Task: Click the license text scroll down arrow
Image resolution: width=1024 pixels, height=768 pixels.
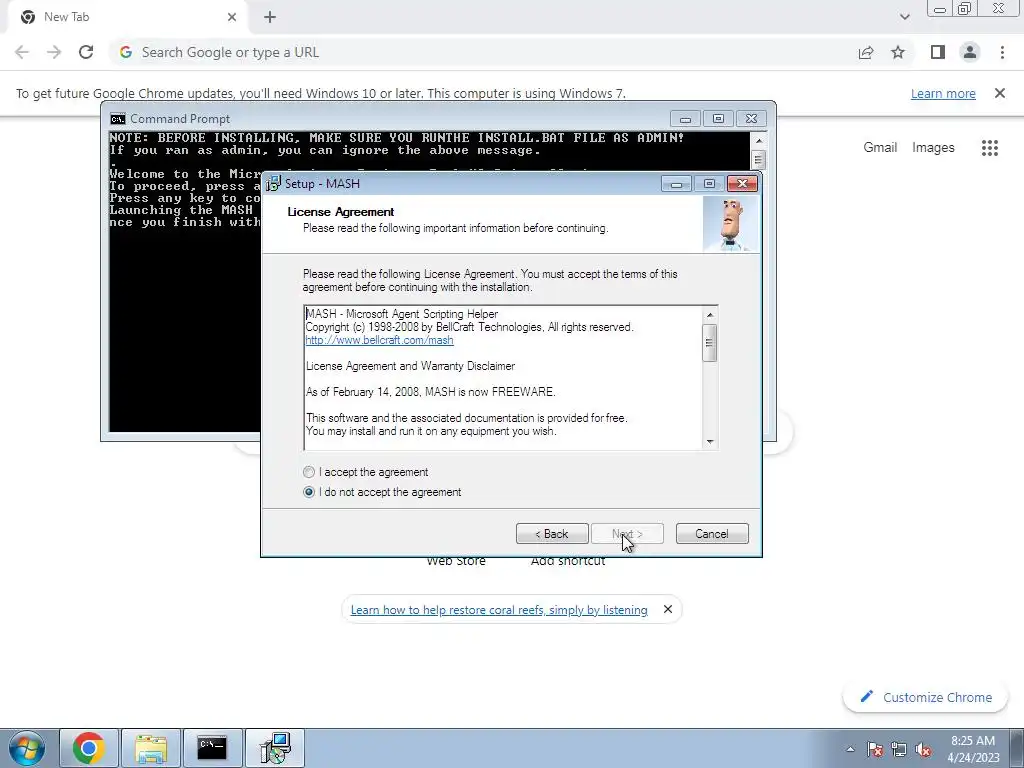Action: coord(710,442)
